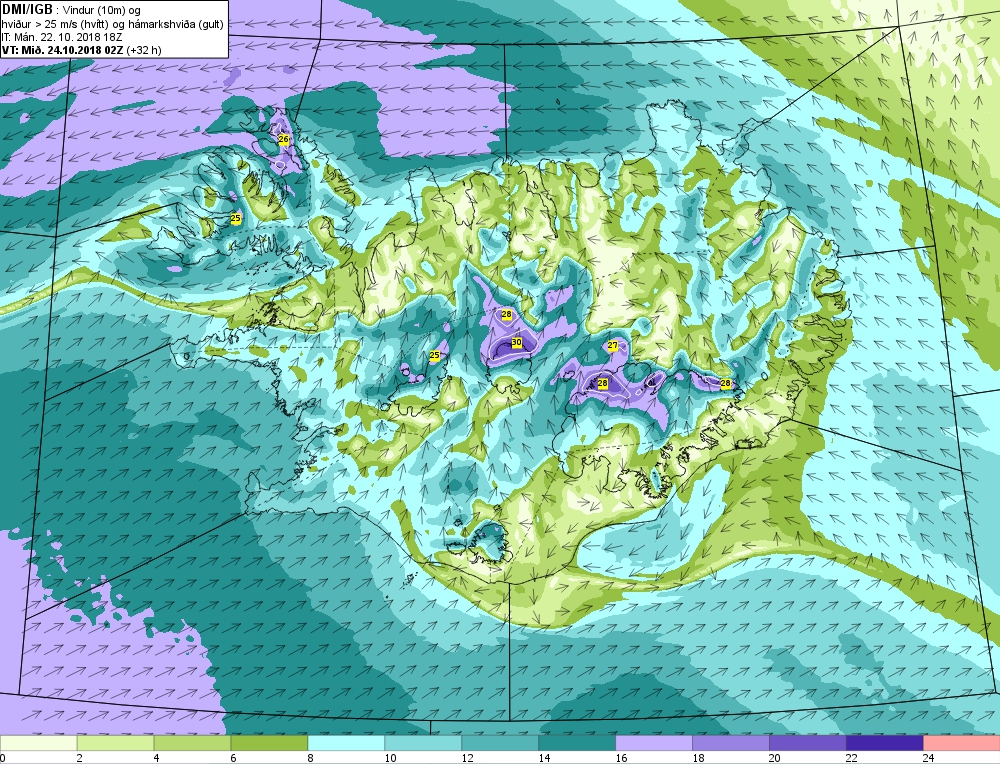Select the 'Vindur (10m) og' header text
This screenshot has height=764, width=1000.
point(101,11)
